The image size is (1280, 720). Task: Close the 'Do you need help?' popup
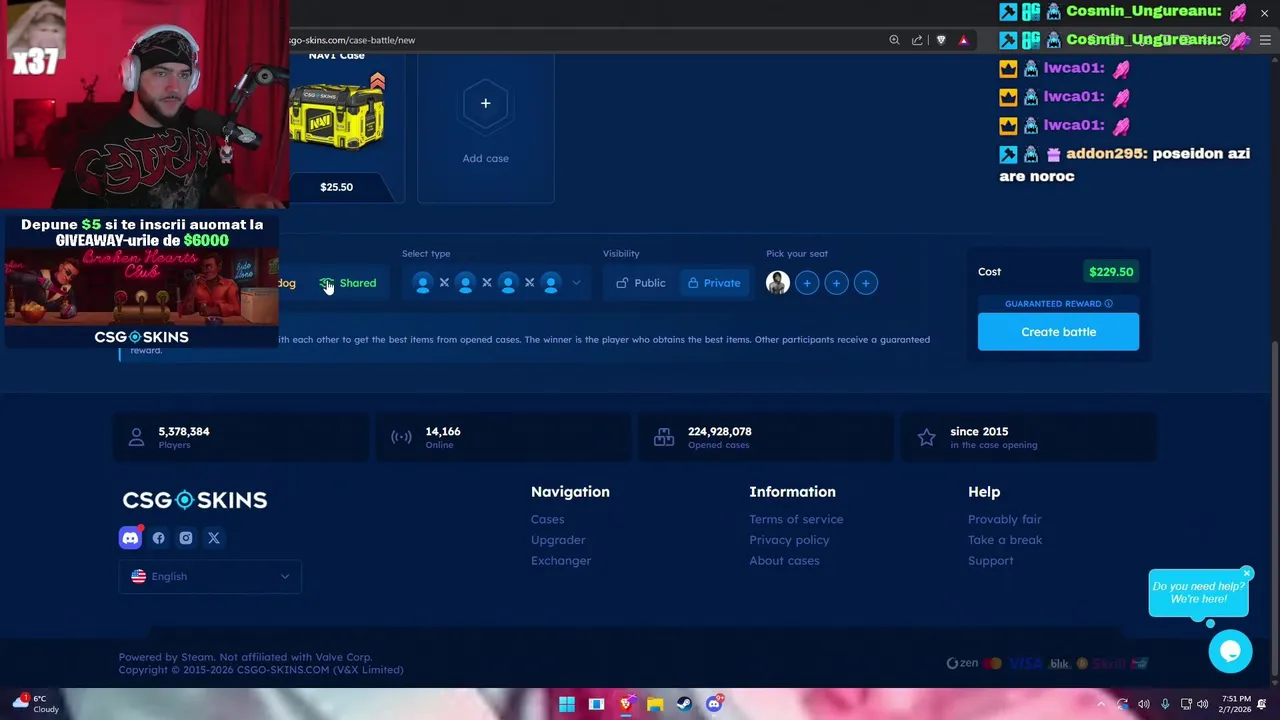tap(1247, 573)
